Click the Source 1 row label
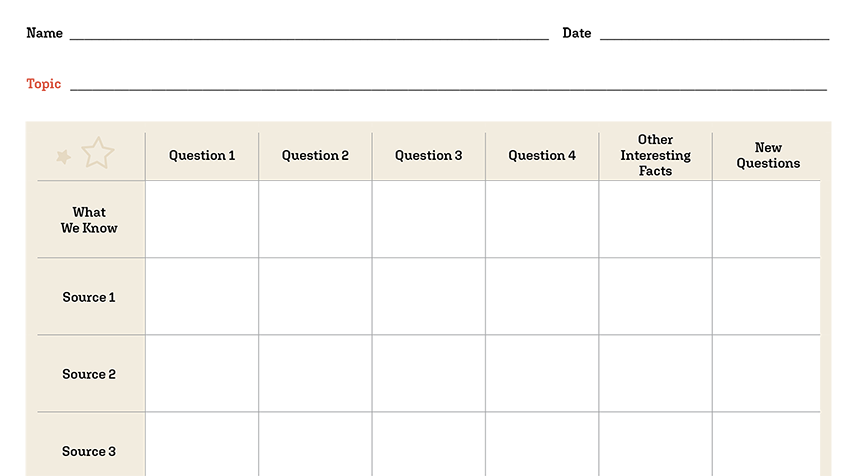The height and width of the screenshot is (476, 858). 89,297
